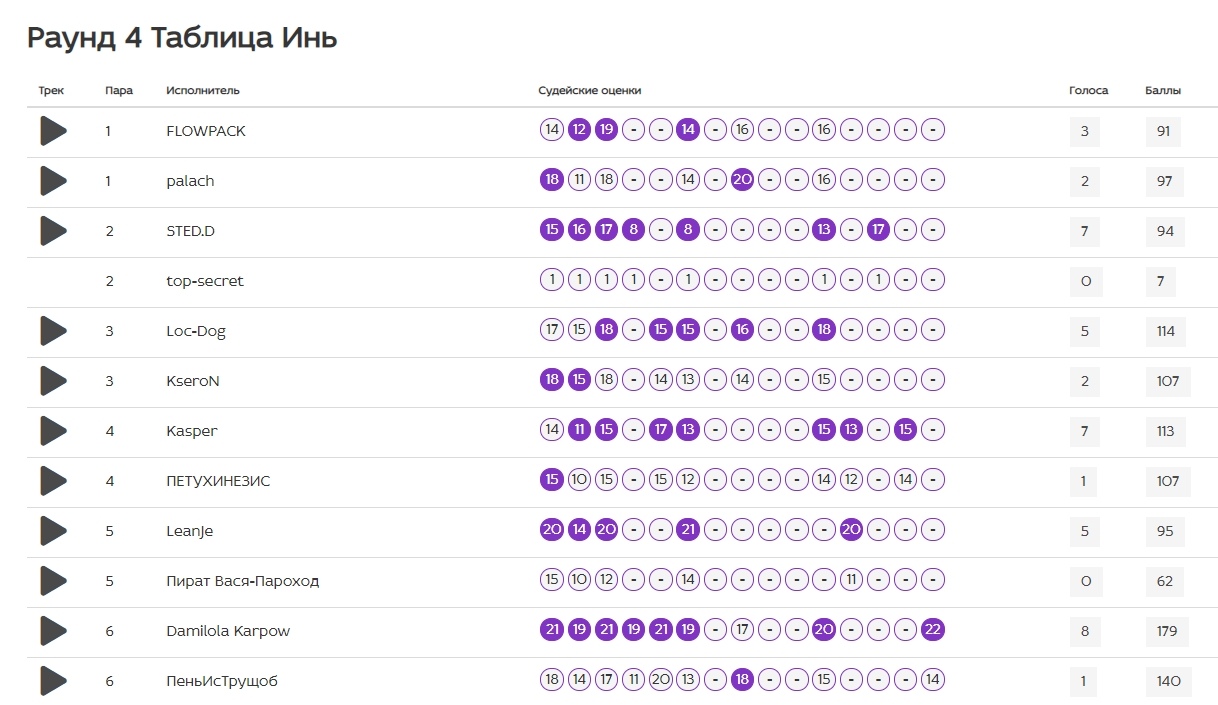Play the FLOWPACK track
Screen dimensions: 1218x705
pyautogui.click(x=53, y=131)
